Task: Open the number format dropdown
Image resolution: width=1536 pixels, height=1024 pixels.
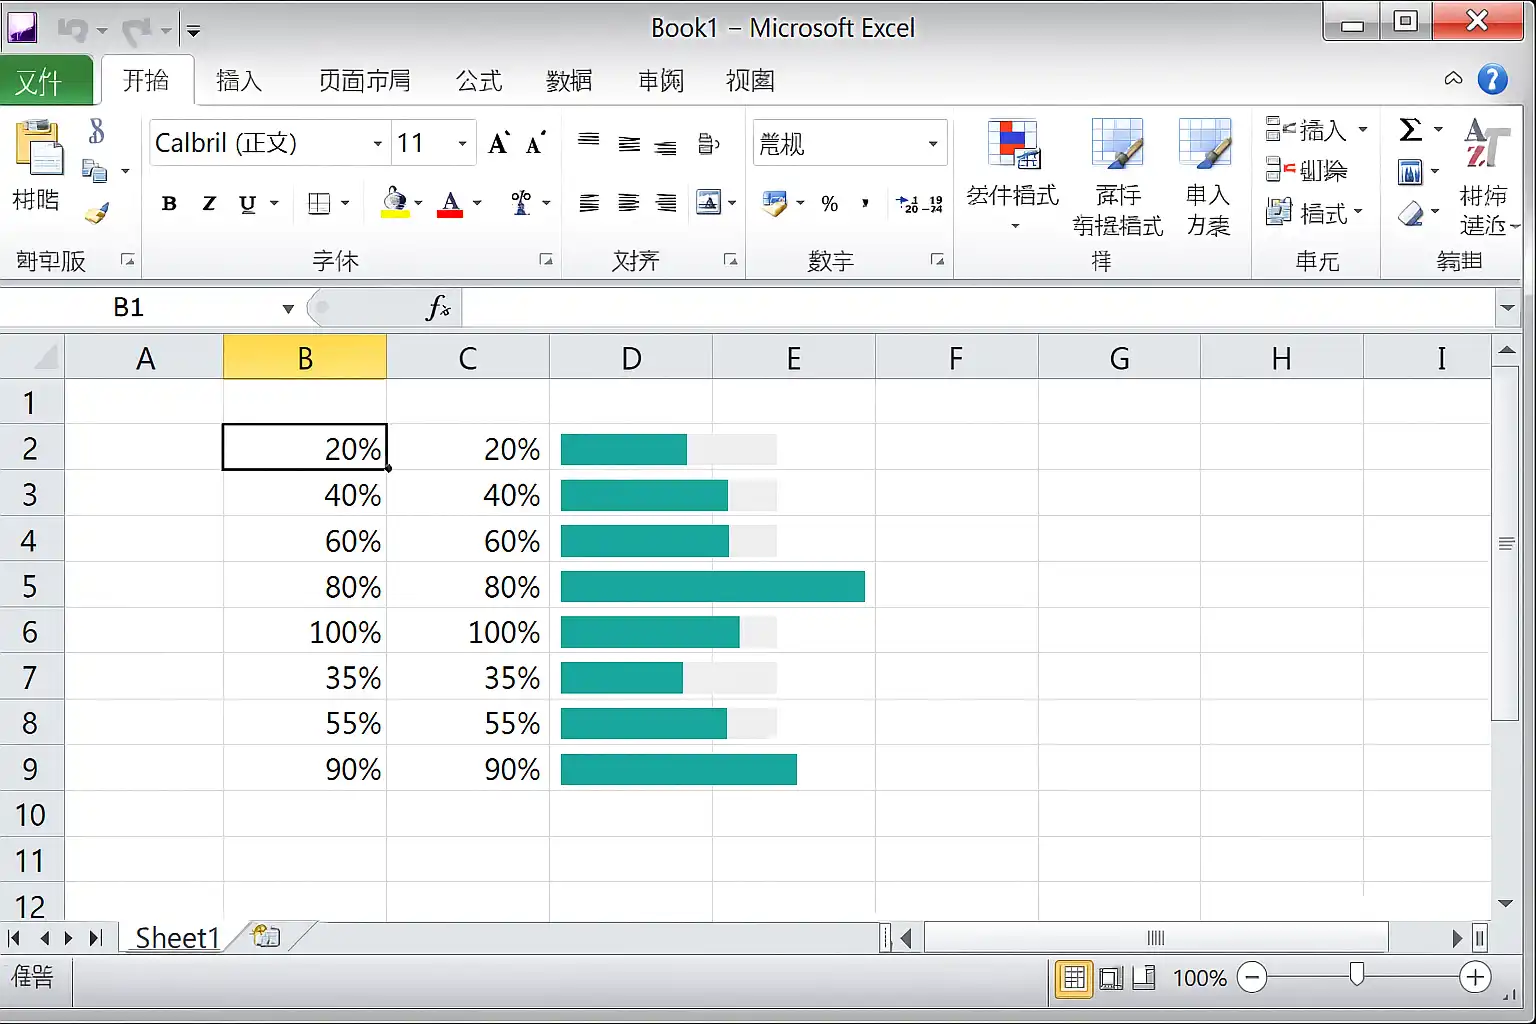Action: click(x=932, y=144)
